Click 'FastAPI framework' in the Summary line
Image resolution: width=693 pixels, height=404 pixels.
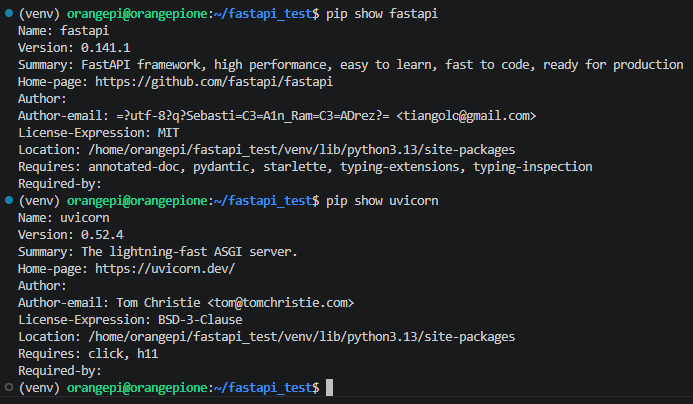141,65
